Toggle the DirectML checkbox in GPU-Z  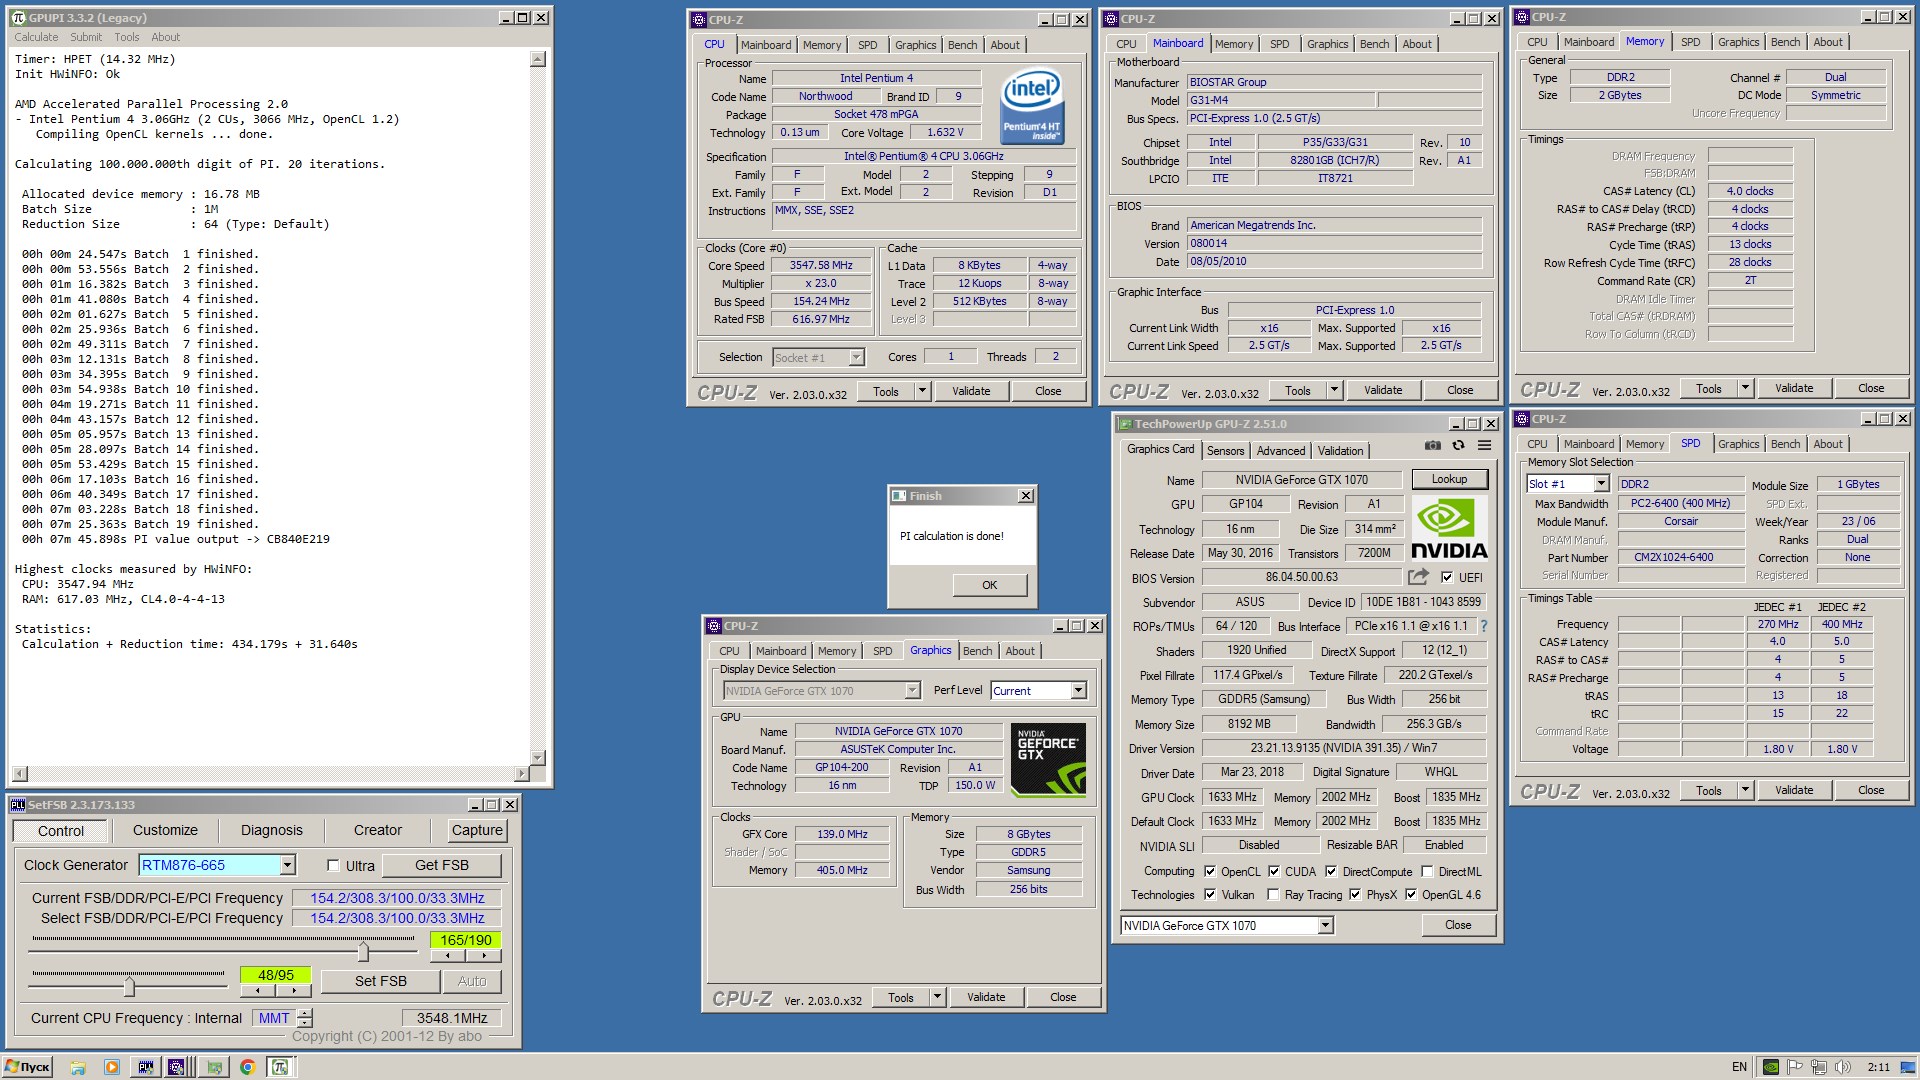1427,872
